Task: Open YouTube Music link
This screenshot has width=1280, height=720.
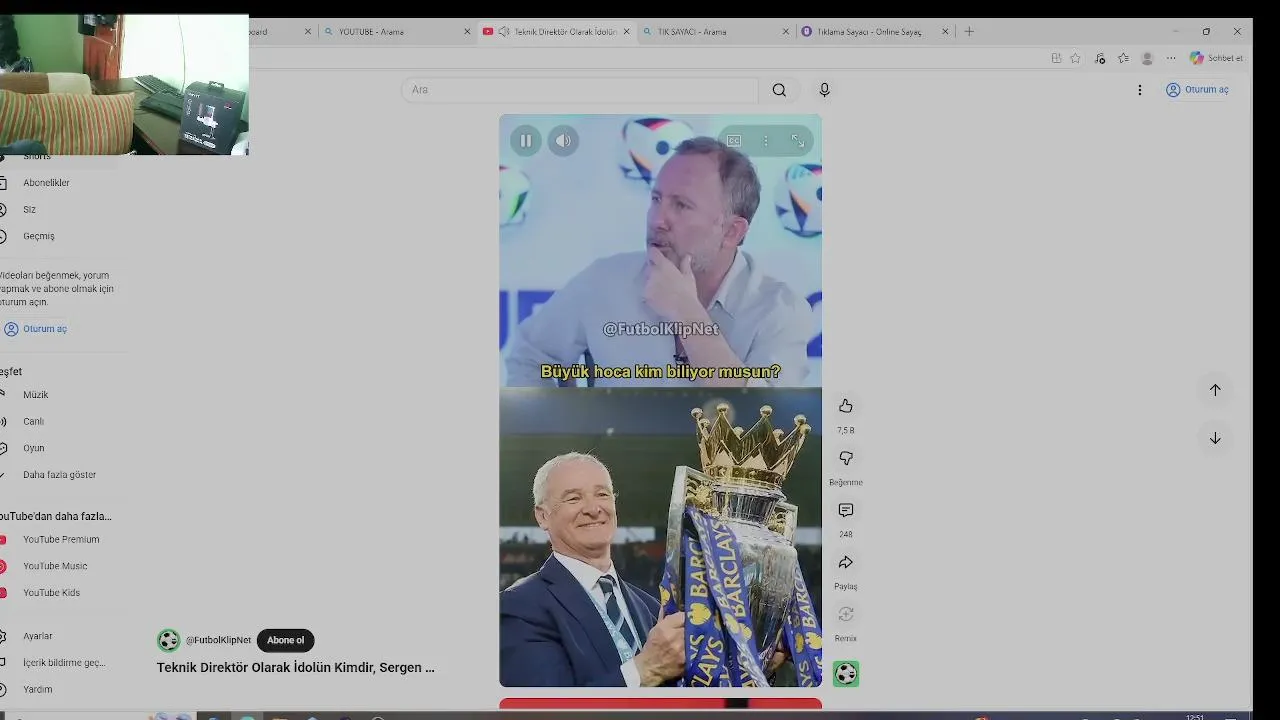Action: (x=55, y=567)
